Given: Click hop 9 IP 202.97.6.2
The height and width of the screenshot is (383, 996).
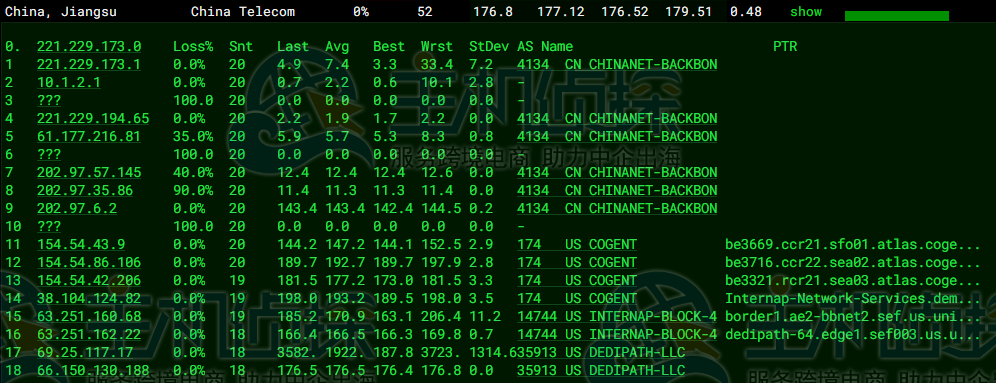Looking at the screenshot, I should tap(77, 208).
